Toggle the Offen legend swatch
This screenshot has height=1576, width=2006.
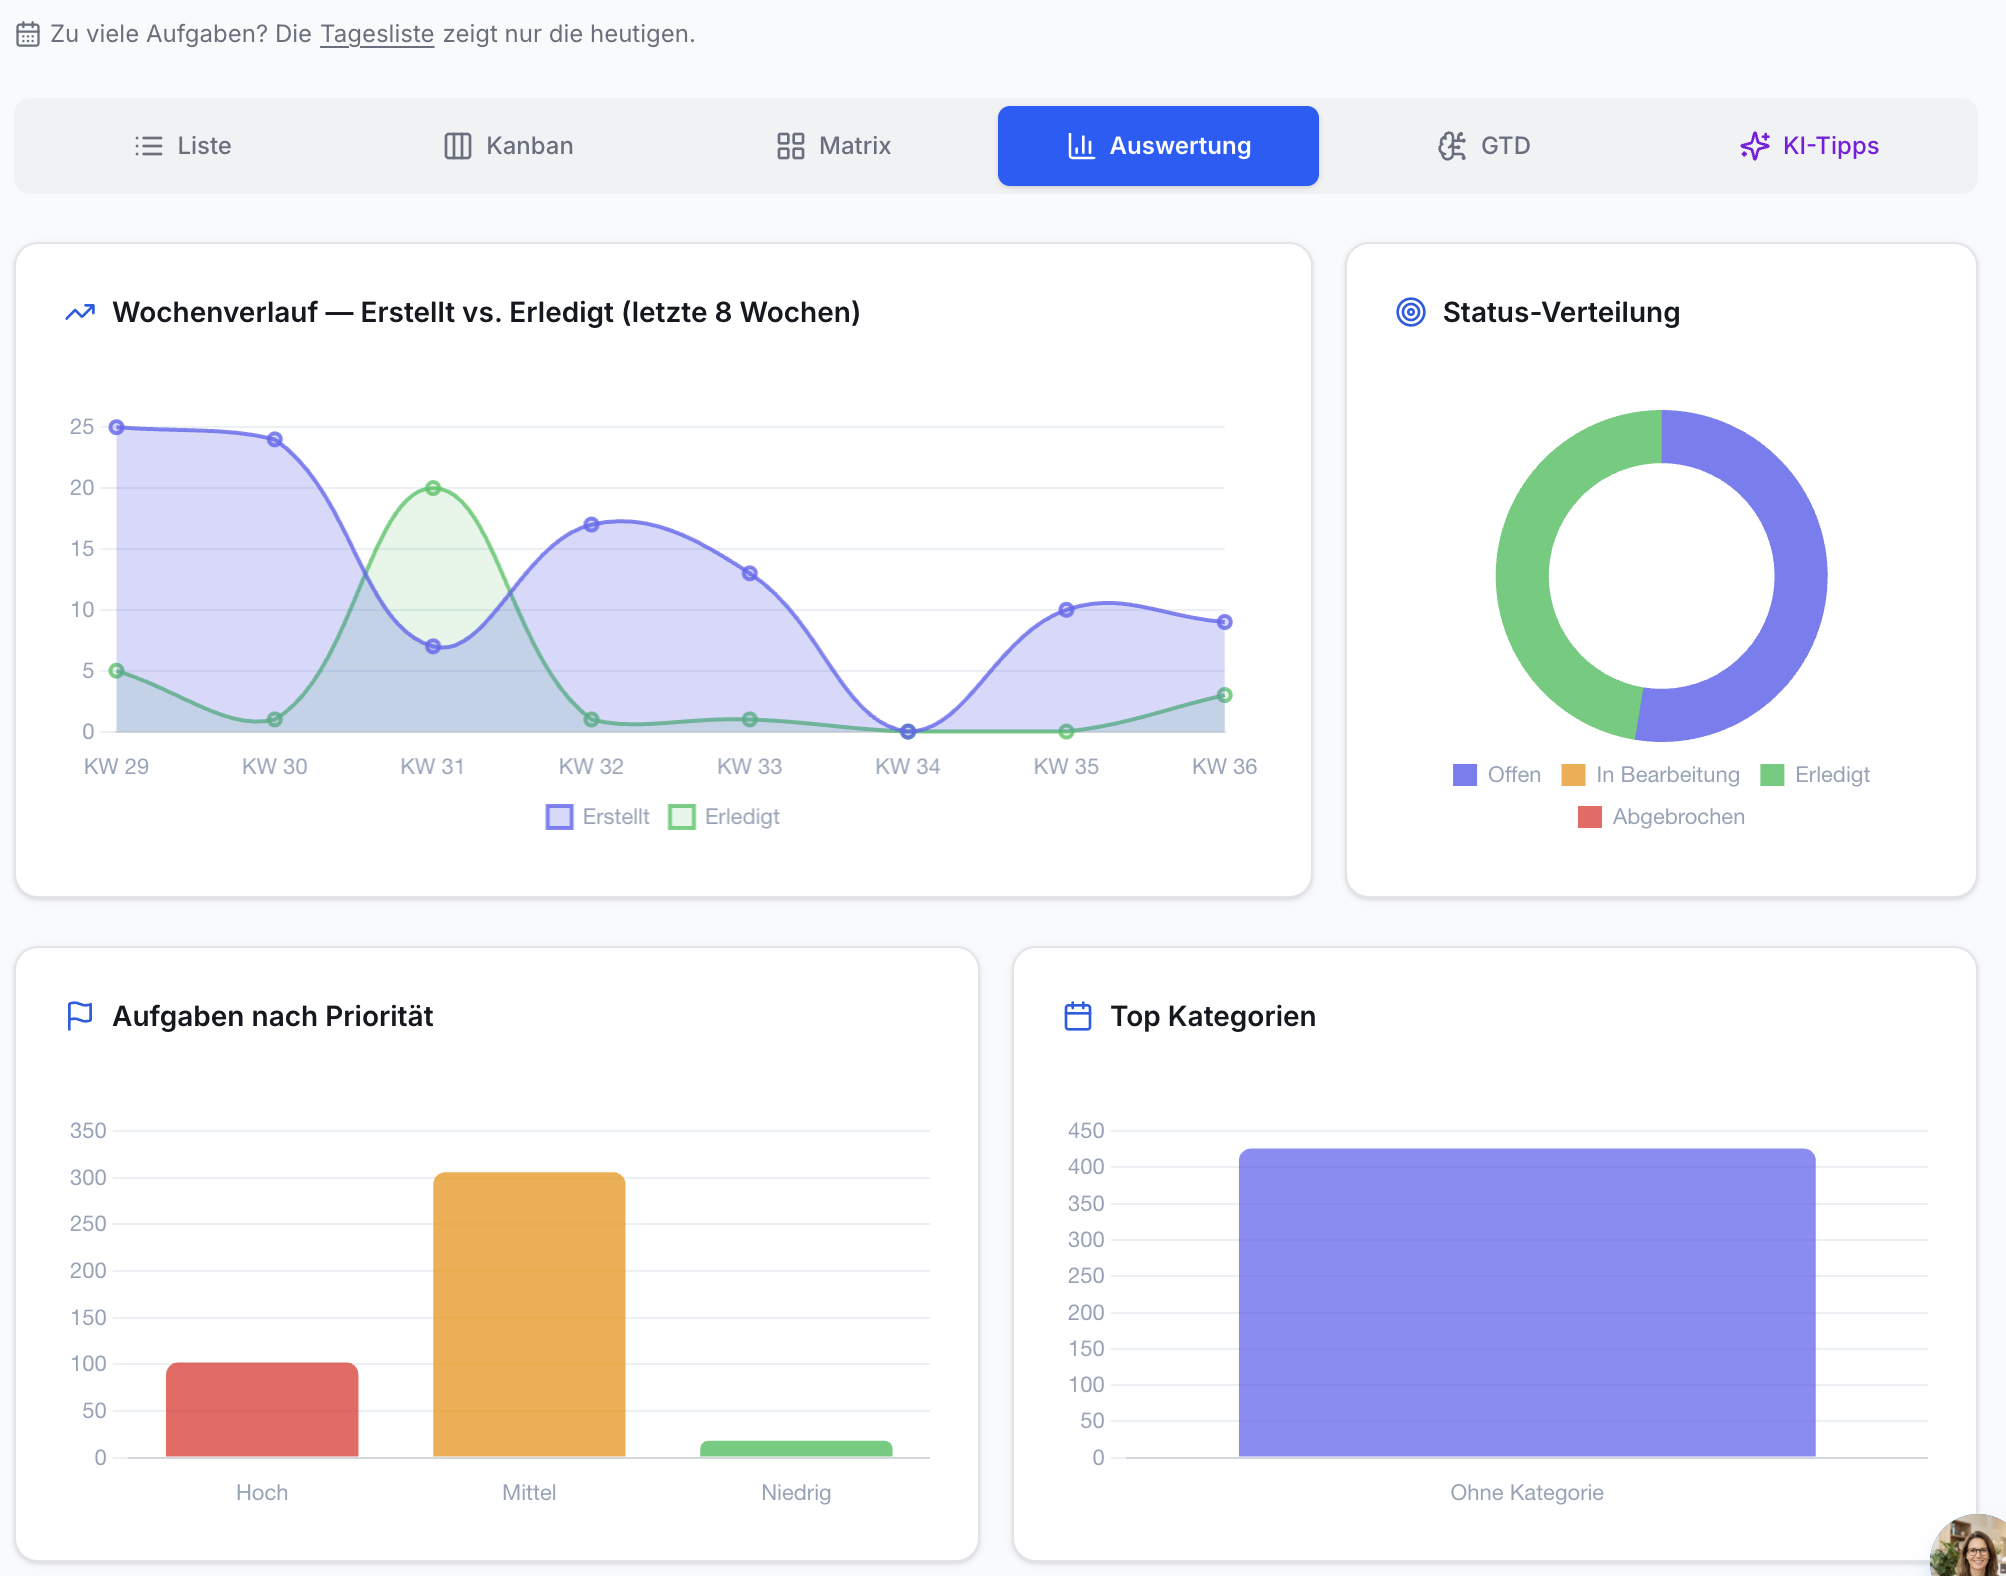(x=1464, y=775)
